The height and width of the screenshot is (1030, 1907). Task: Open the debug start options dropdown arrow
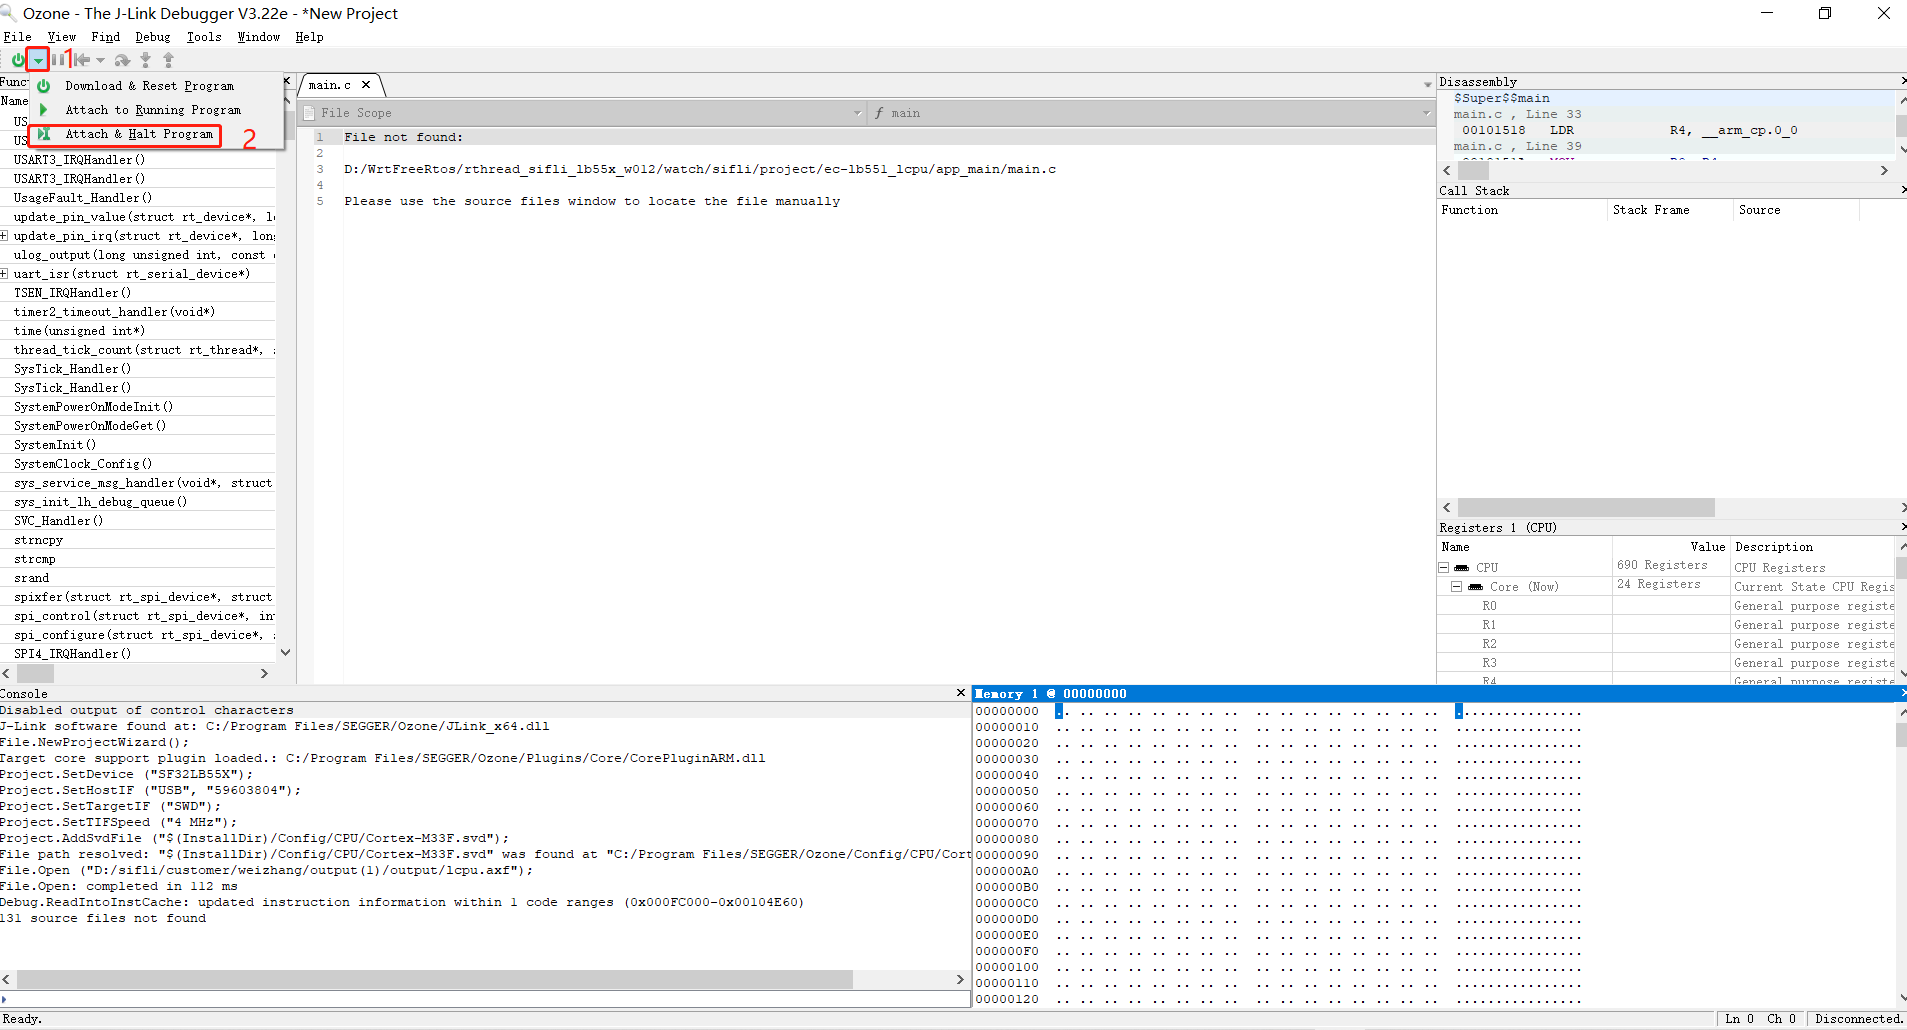(38, 60)
